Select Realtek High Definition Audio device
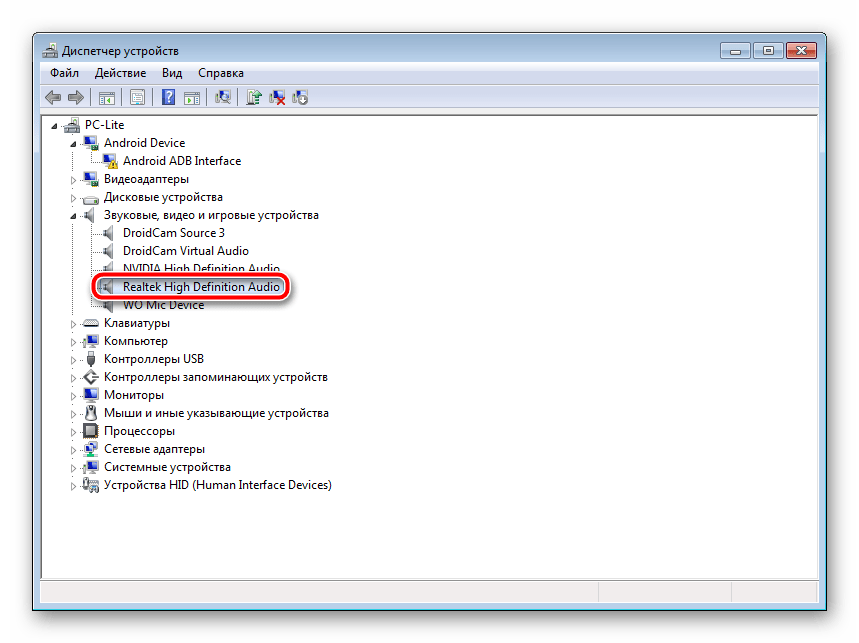Screen dimensions: 859x643 201,287
